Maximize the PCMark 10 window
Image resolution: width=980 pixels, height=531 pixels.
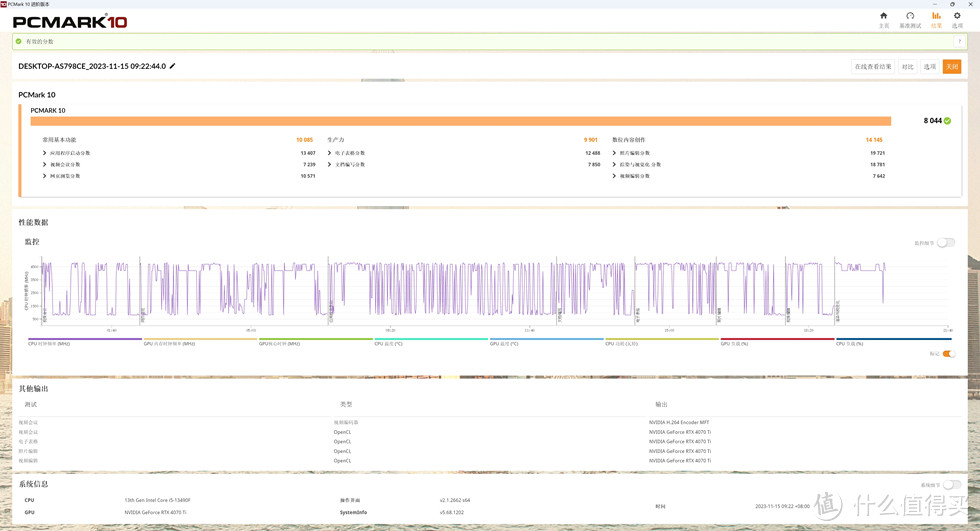[x=952, y=4]
